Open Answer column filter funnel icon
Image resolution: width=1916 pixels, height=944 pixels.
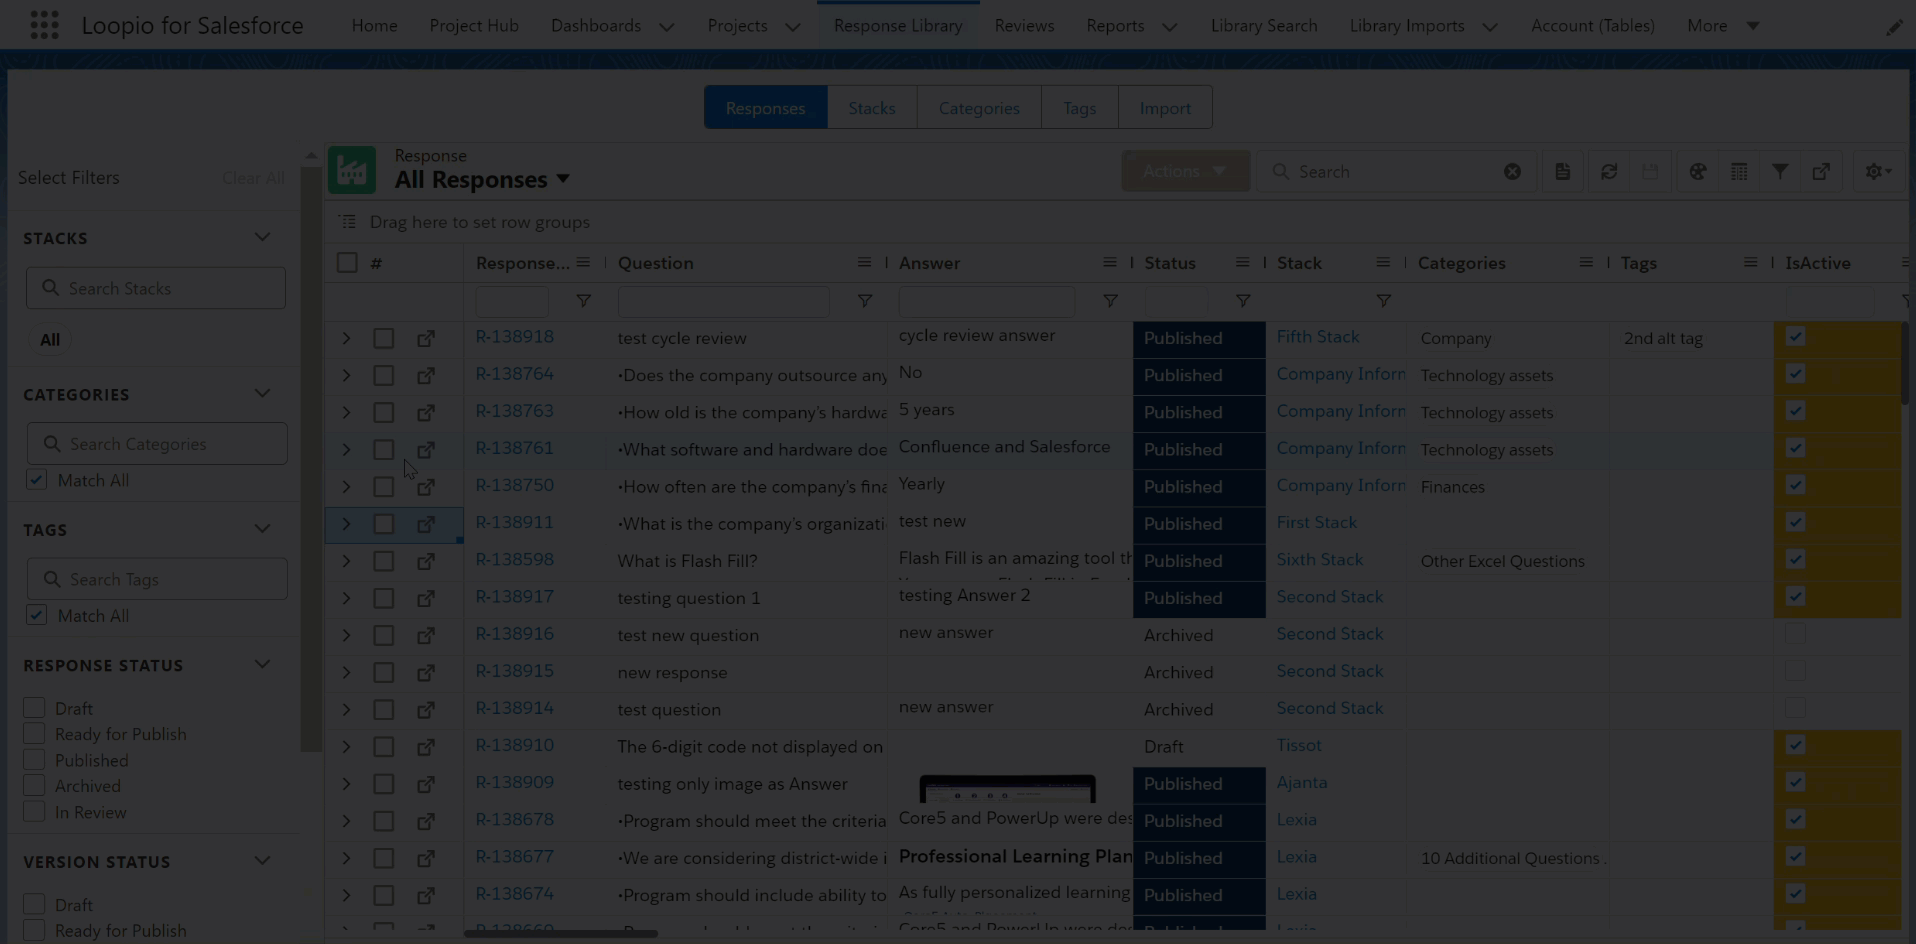point(1110,301)
